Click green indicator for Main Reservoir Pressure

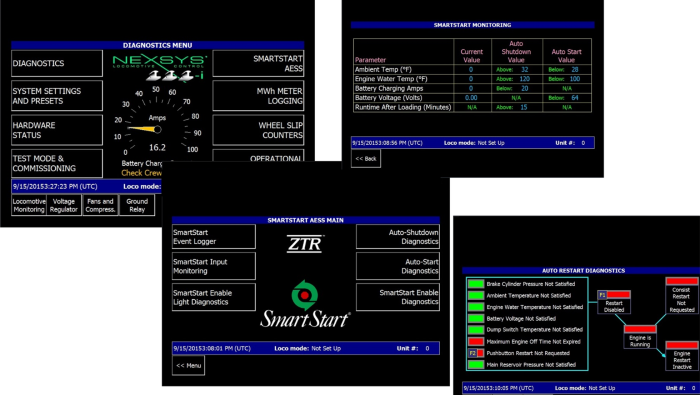point(476,365)
